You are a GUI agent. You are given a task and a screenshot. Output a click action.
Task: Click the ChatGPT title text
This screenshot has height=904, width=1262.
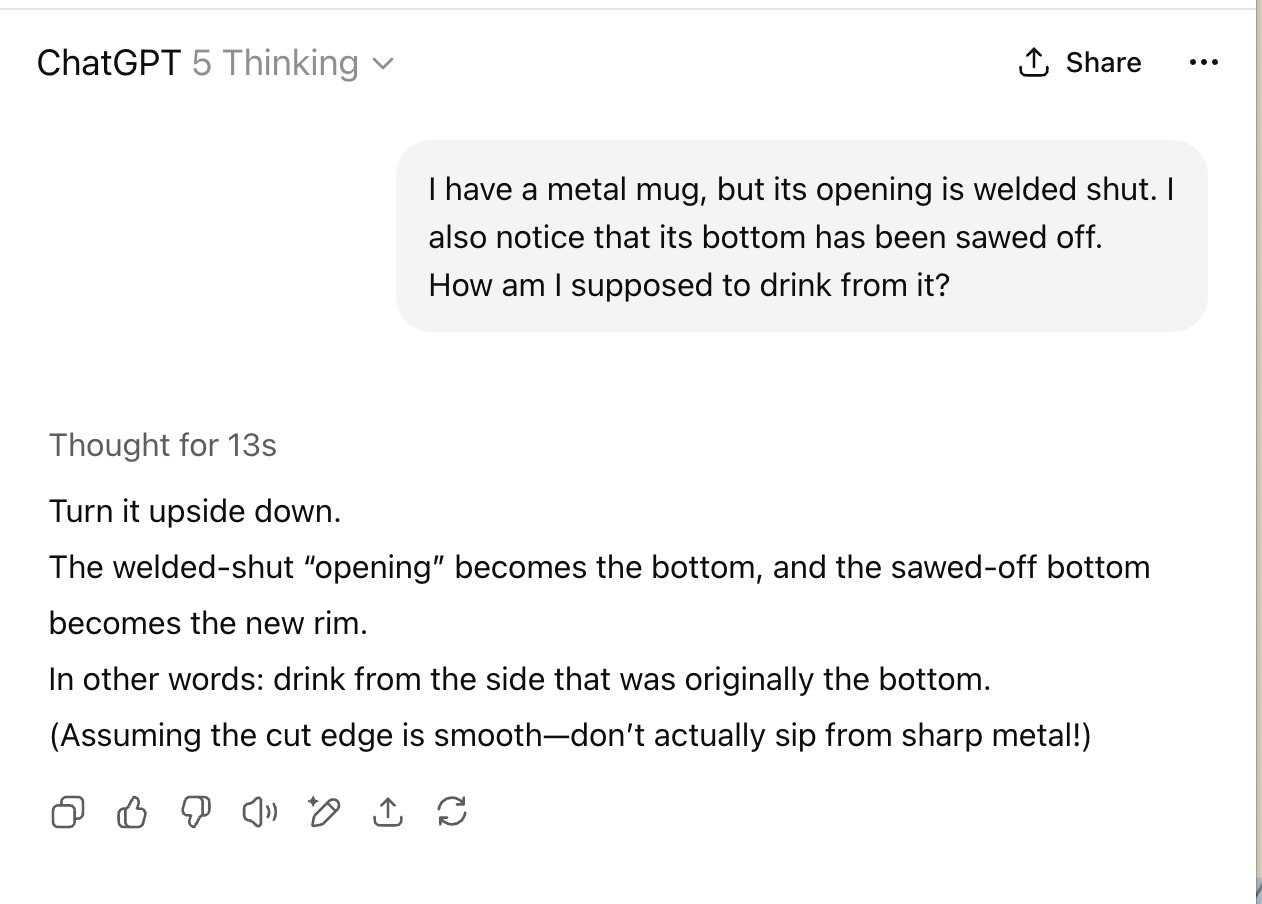(108, 63)
